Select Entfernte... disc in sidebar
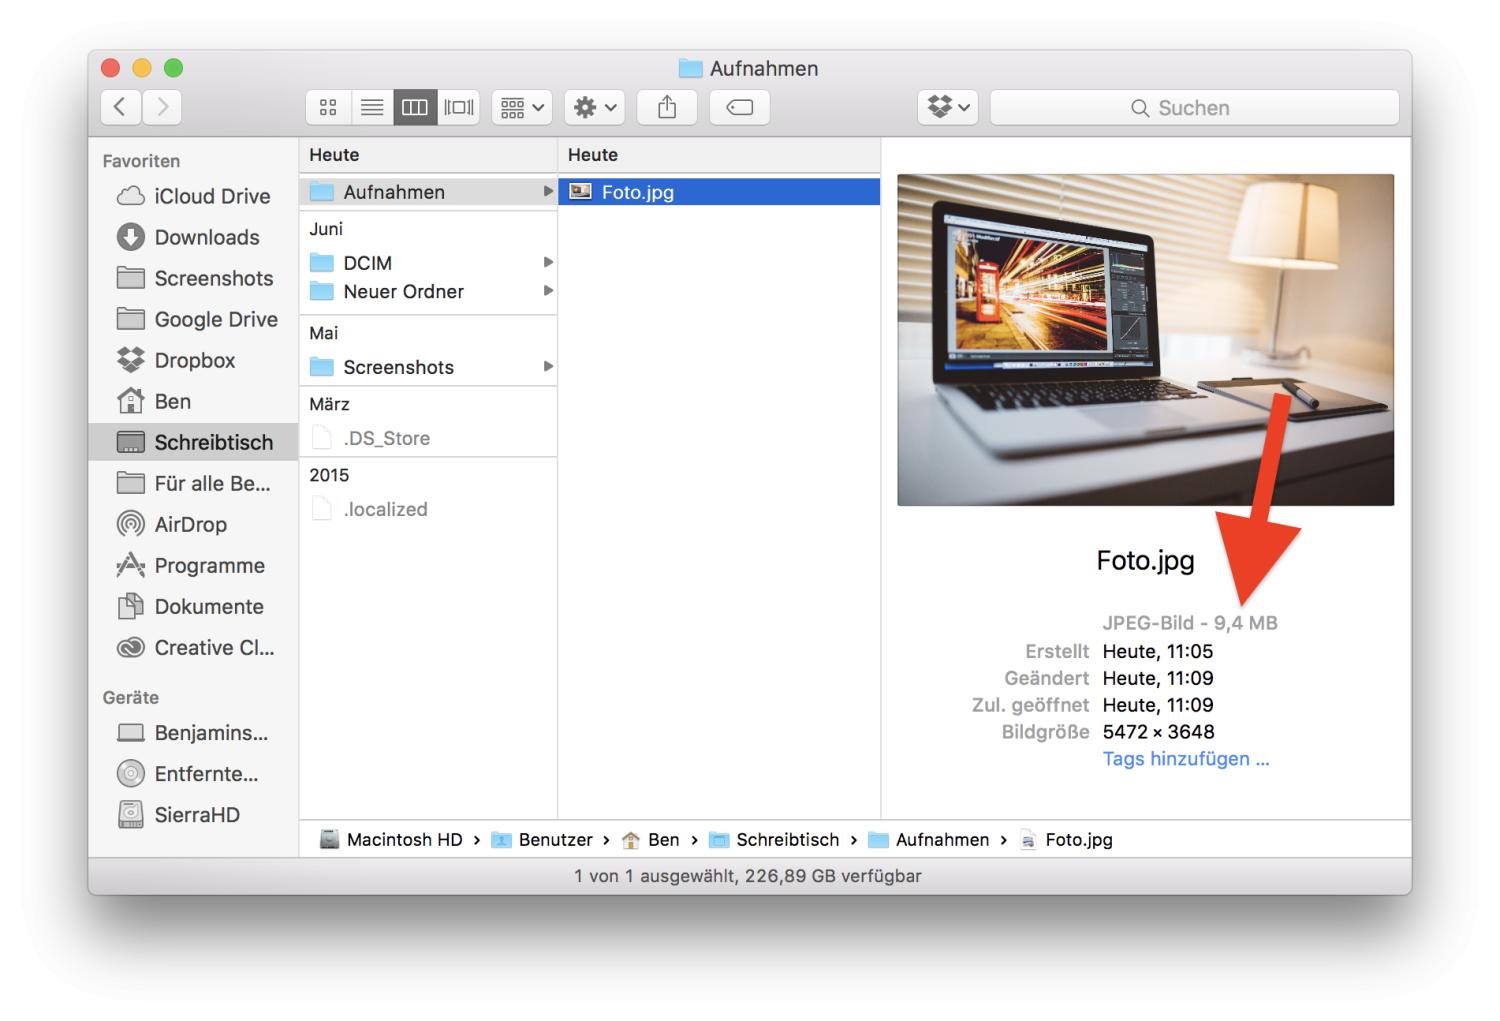This screenshot has width=1500, height=1021. coord(193,774)
